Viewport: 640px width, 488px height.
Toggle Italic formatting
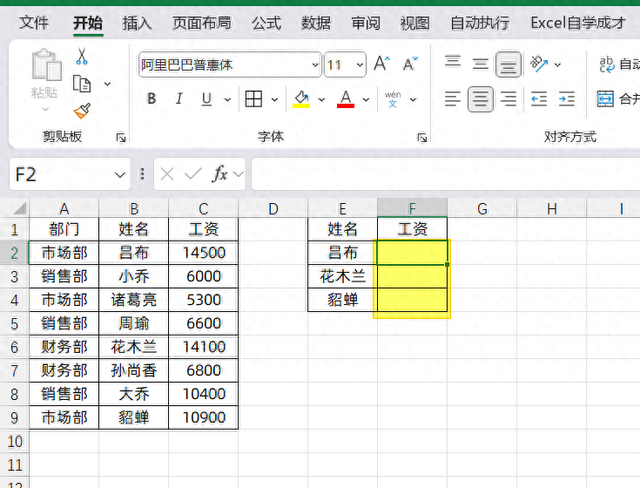click(x=179, y=99)
